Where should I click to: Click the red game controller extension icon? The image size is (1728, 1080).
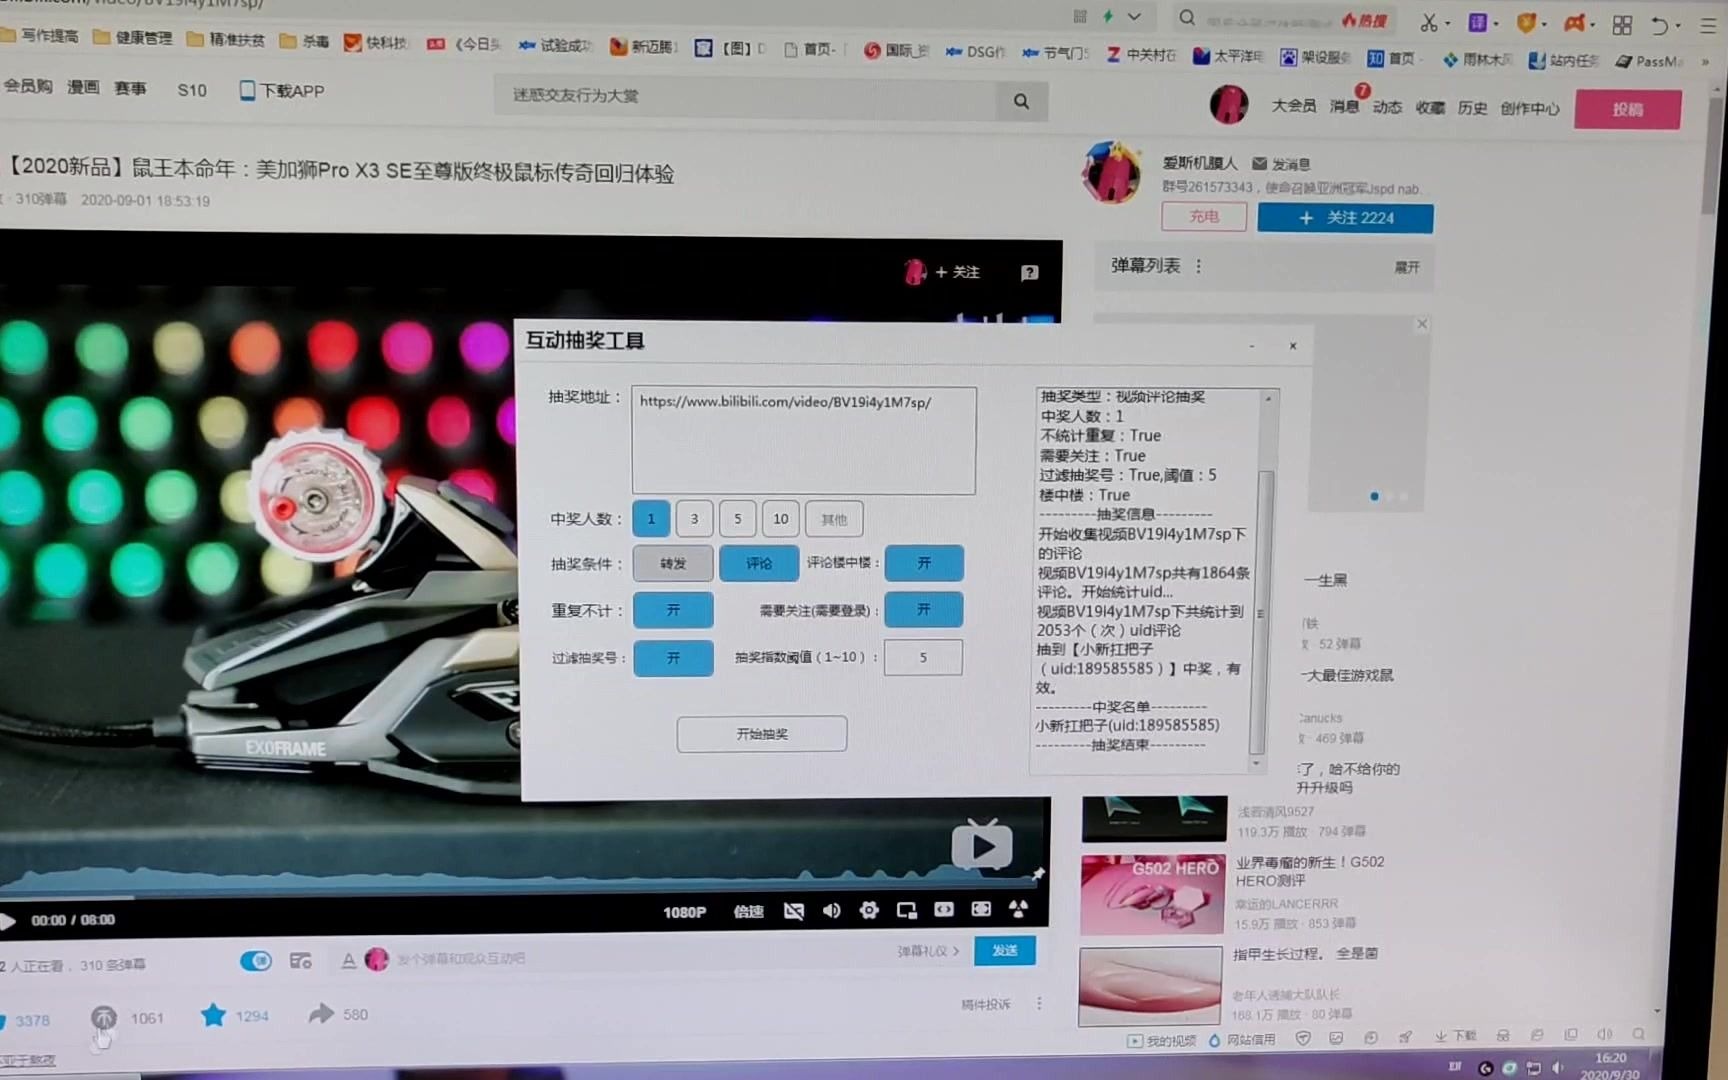click(x=1574, y=24)
